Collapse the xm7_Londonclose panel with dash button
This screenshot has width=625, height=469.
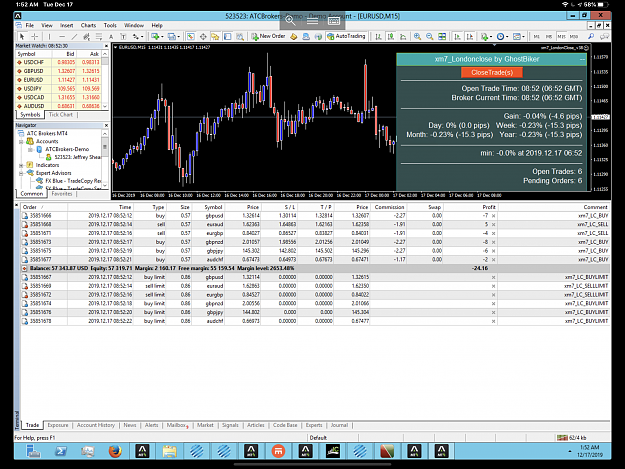pos(582,59)
